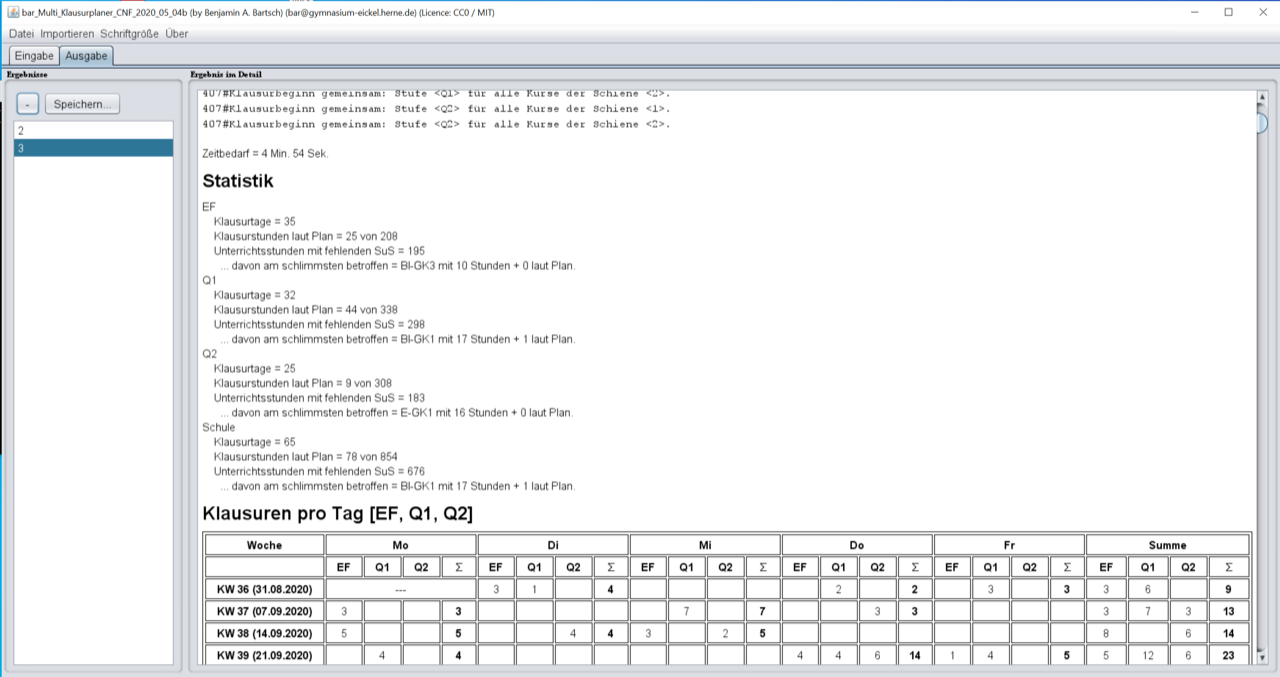Click the Speichern... button
This screenshot has height=677, width=1280.
(x=84, y=104)
